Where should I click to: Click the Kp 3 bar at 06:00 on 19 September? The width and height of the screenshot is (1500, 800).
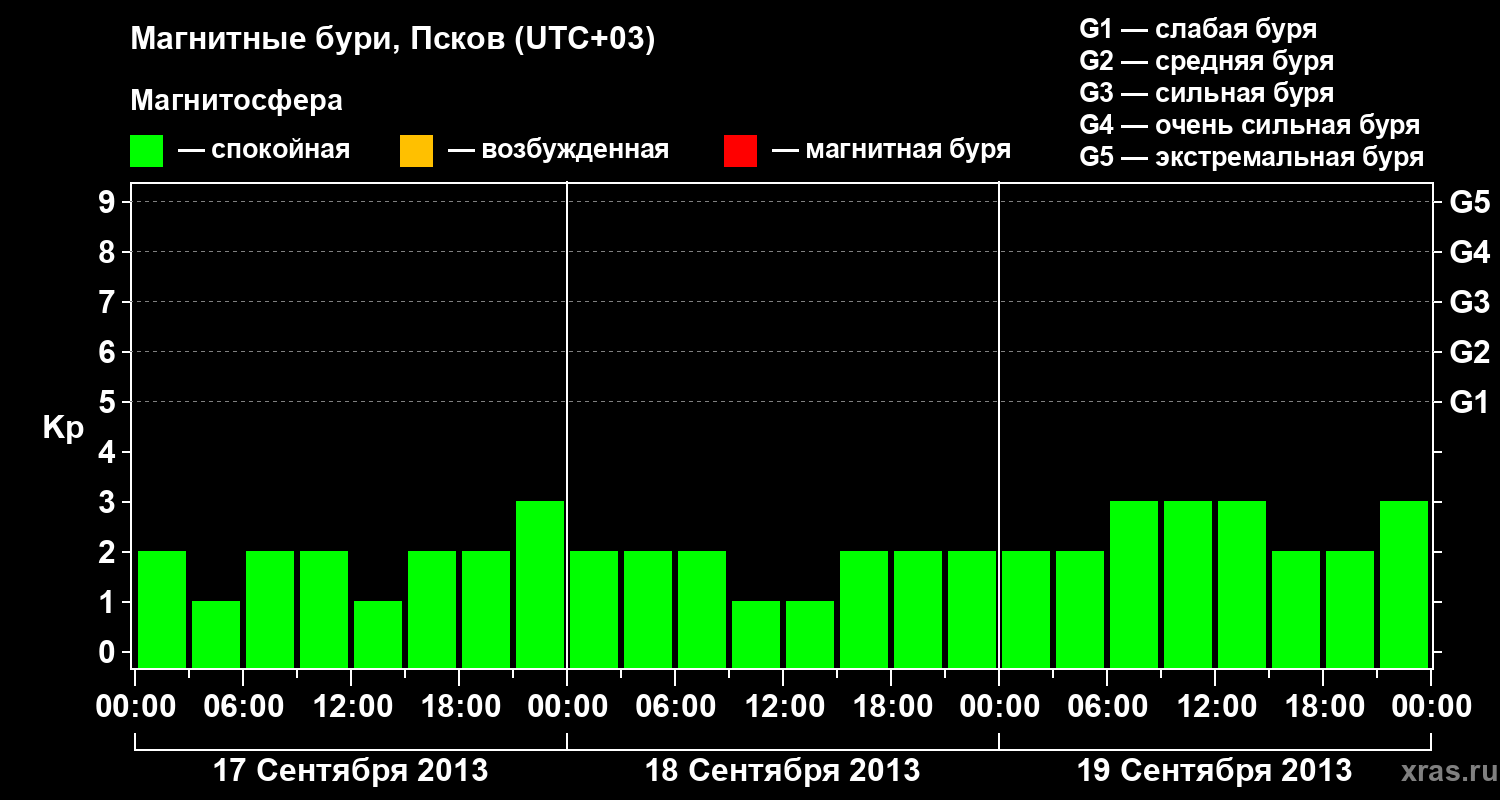(1134, 584)
